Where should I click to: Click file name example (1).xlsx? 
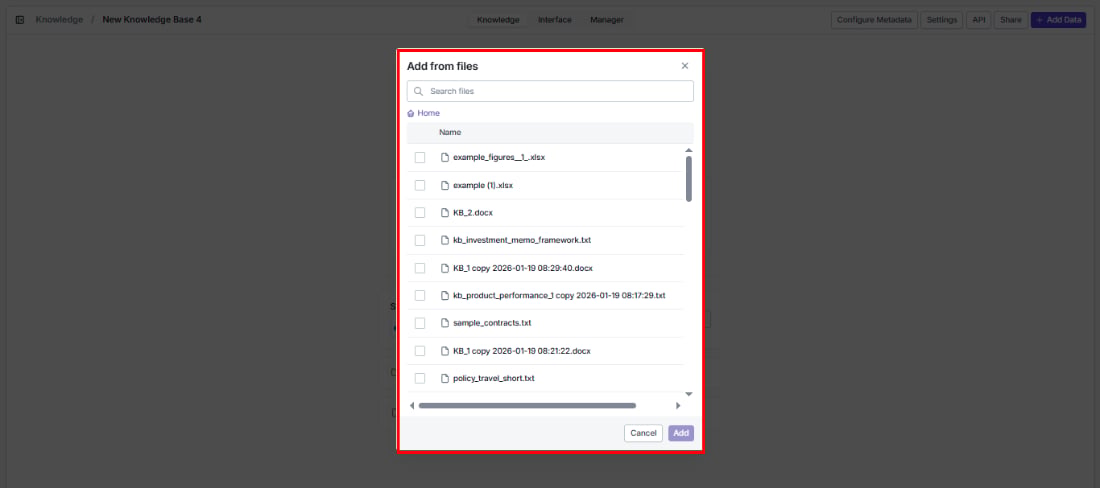483,185
